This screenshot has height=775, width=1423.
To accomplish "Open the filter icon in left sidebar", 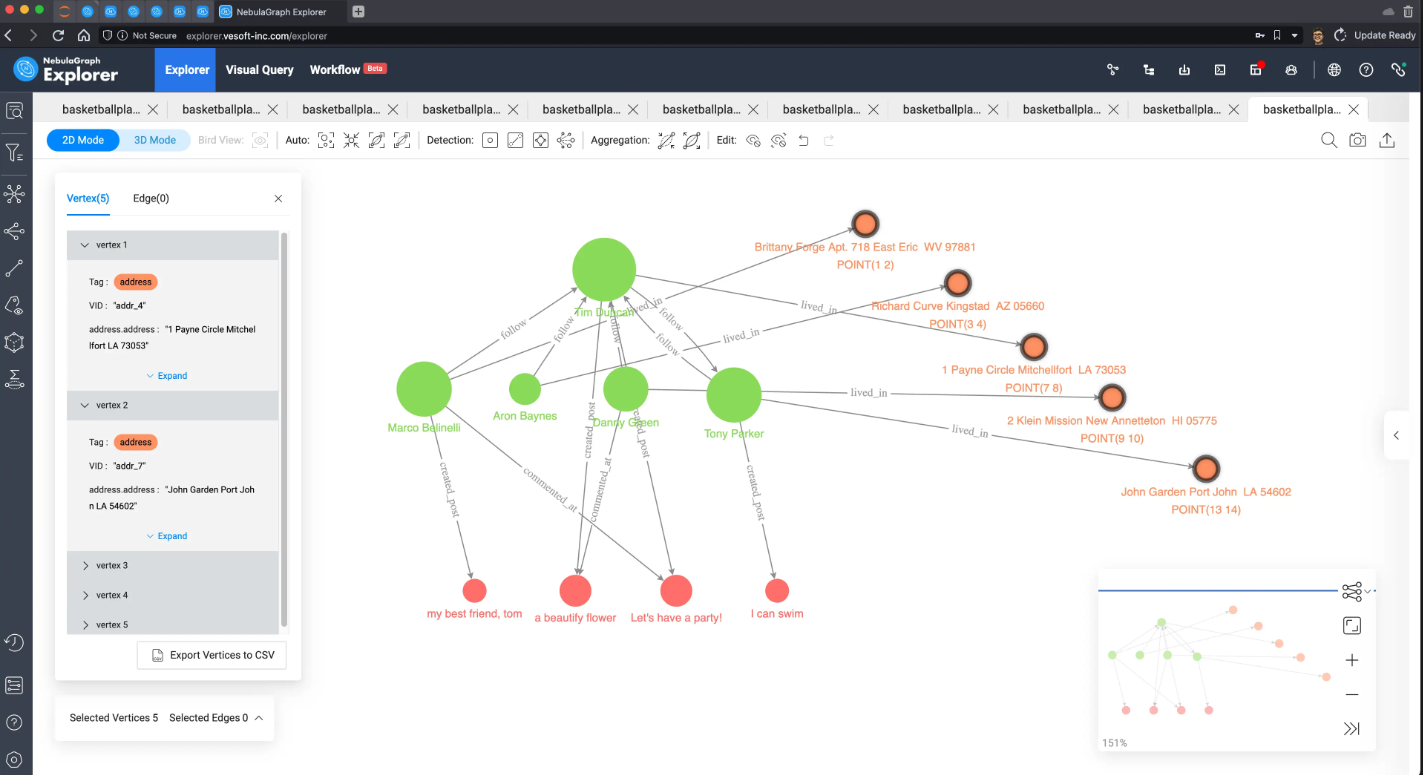I will click(15, 153).
